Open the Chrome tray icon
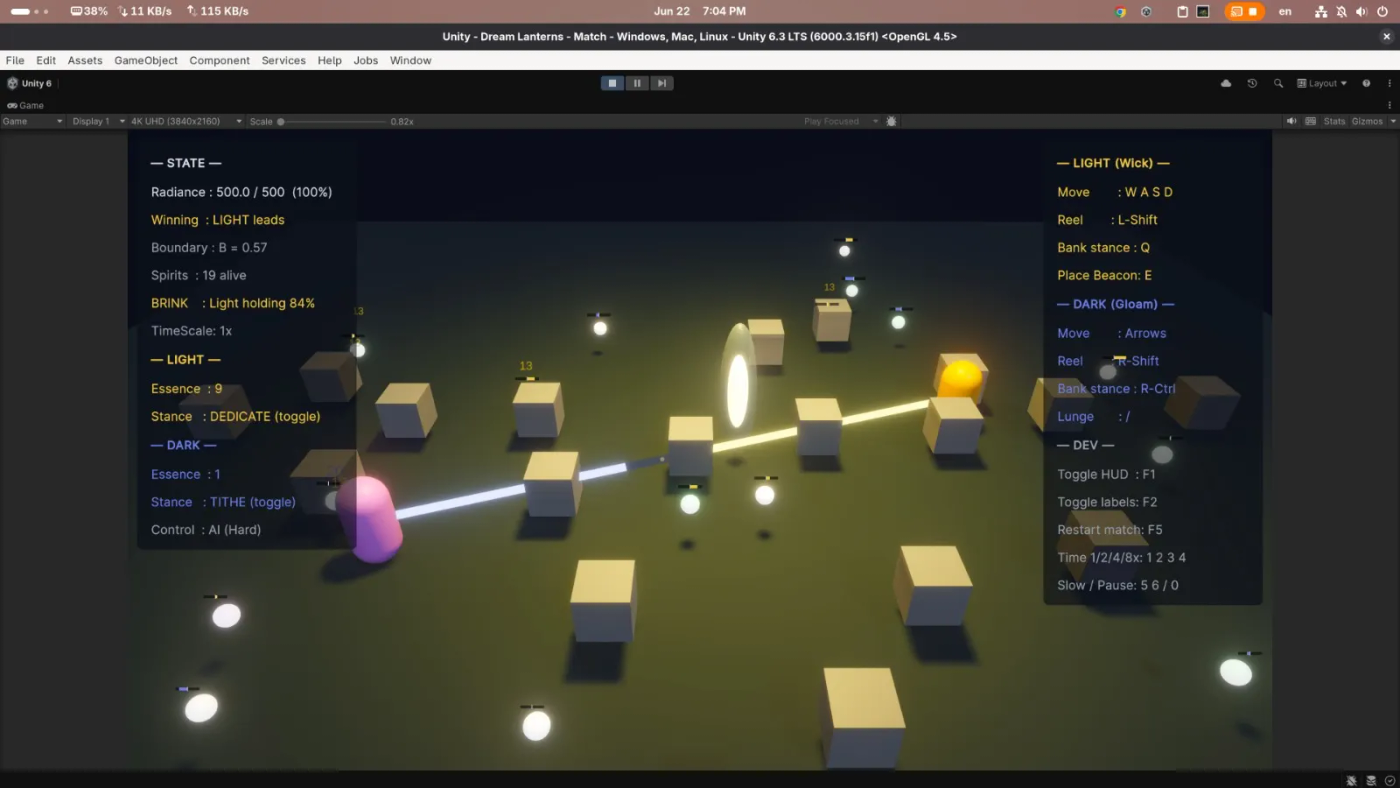Image resolution: width=1400 pixels, height=788 pixels. (x=1120, y=11)
